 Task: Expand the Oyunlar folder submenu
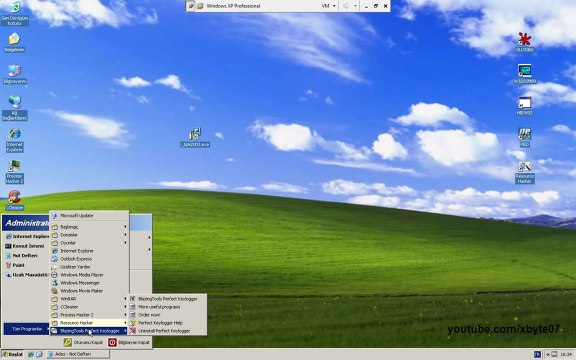click(89, 243)
